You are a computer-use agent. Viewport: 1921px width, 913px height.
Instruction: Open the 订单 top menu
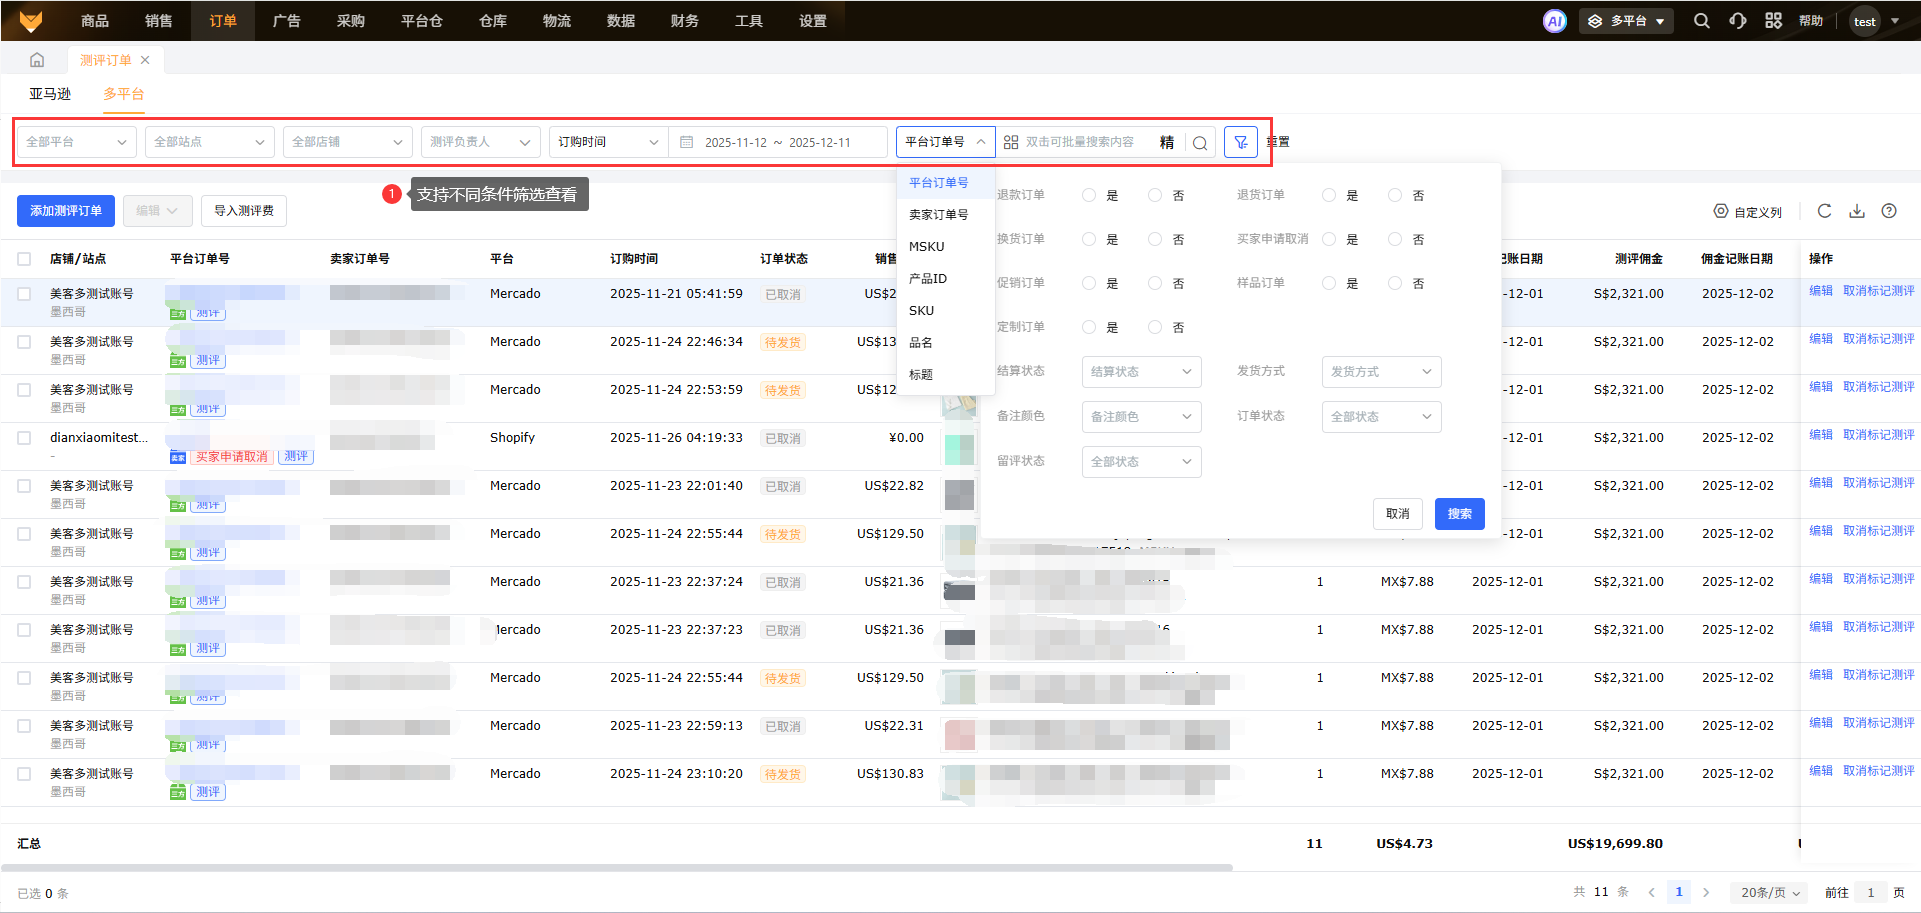(x=223, y=21)
